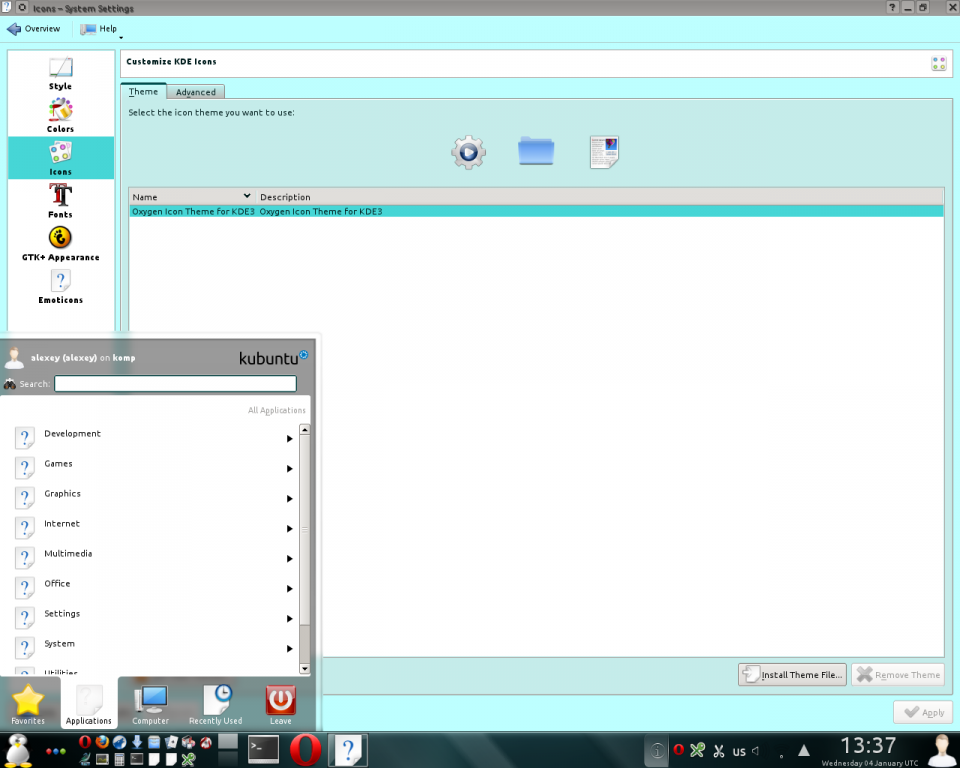This screenshot has width=960, height=768.
Task: Click the window help question-mark button
Action: tap(892, 7)
